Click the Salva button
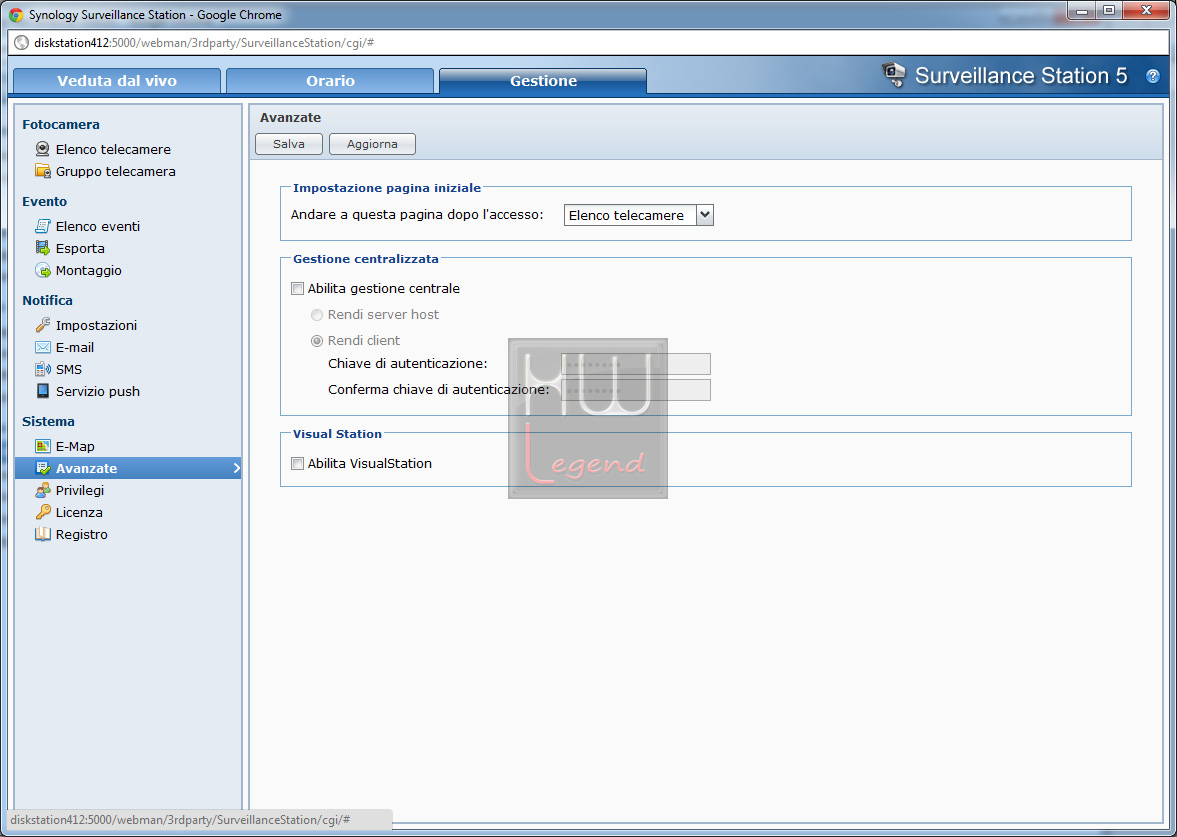1177x837 pixels. pos(289,144)
